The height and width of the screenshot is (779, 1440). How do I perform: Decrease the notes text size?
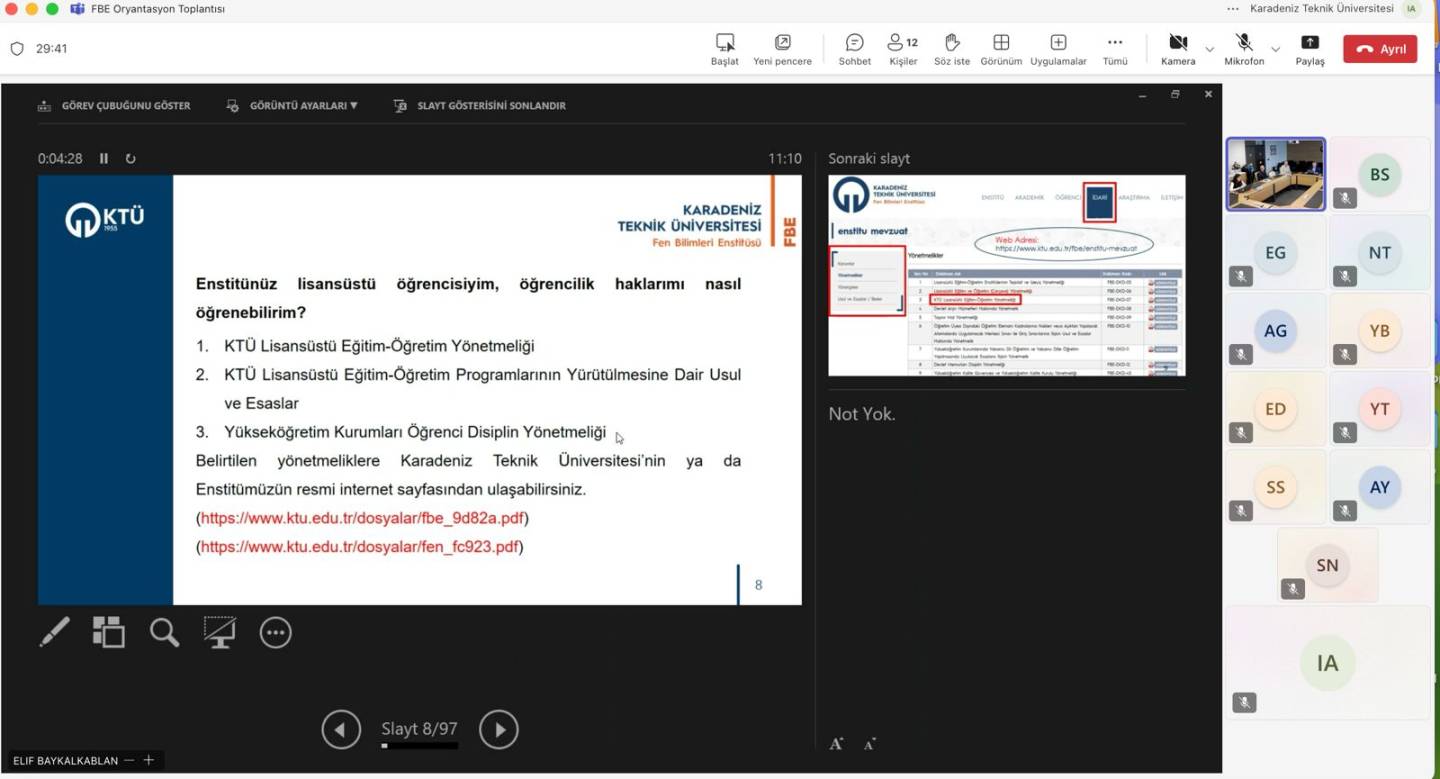pyautogui.click(x=870, y=743)
